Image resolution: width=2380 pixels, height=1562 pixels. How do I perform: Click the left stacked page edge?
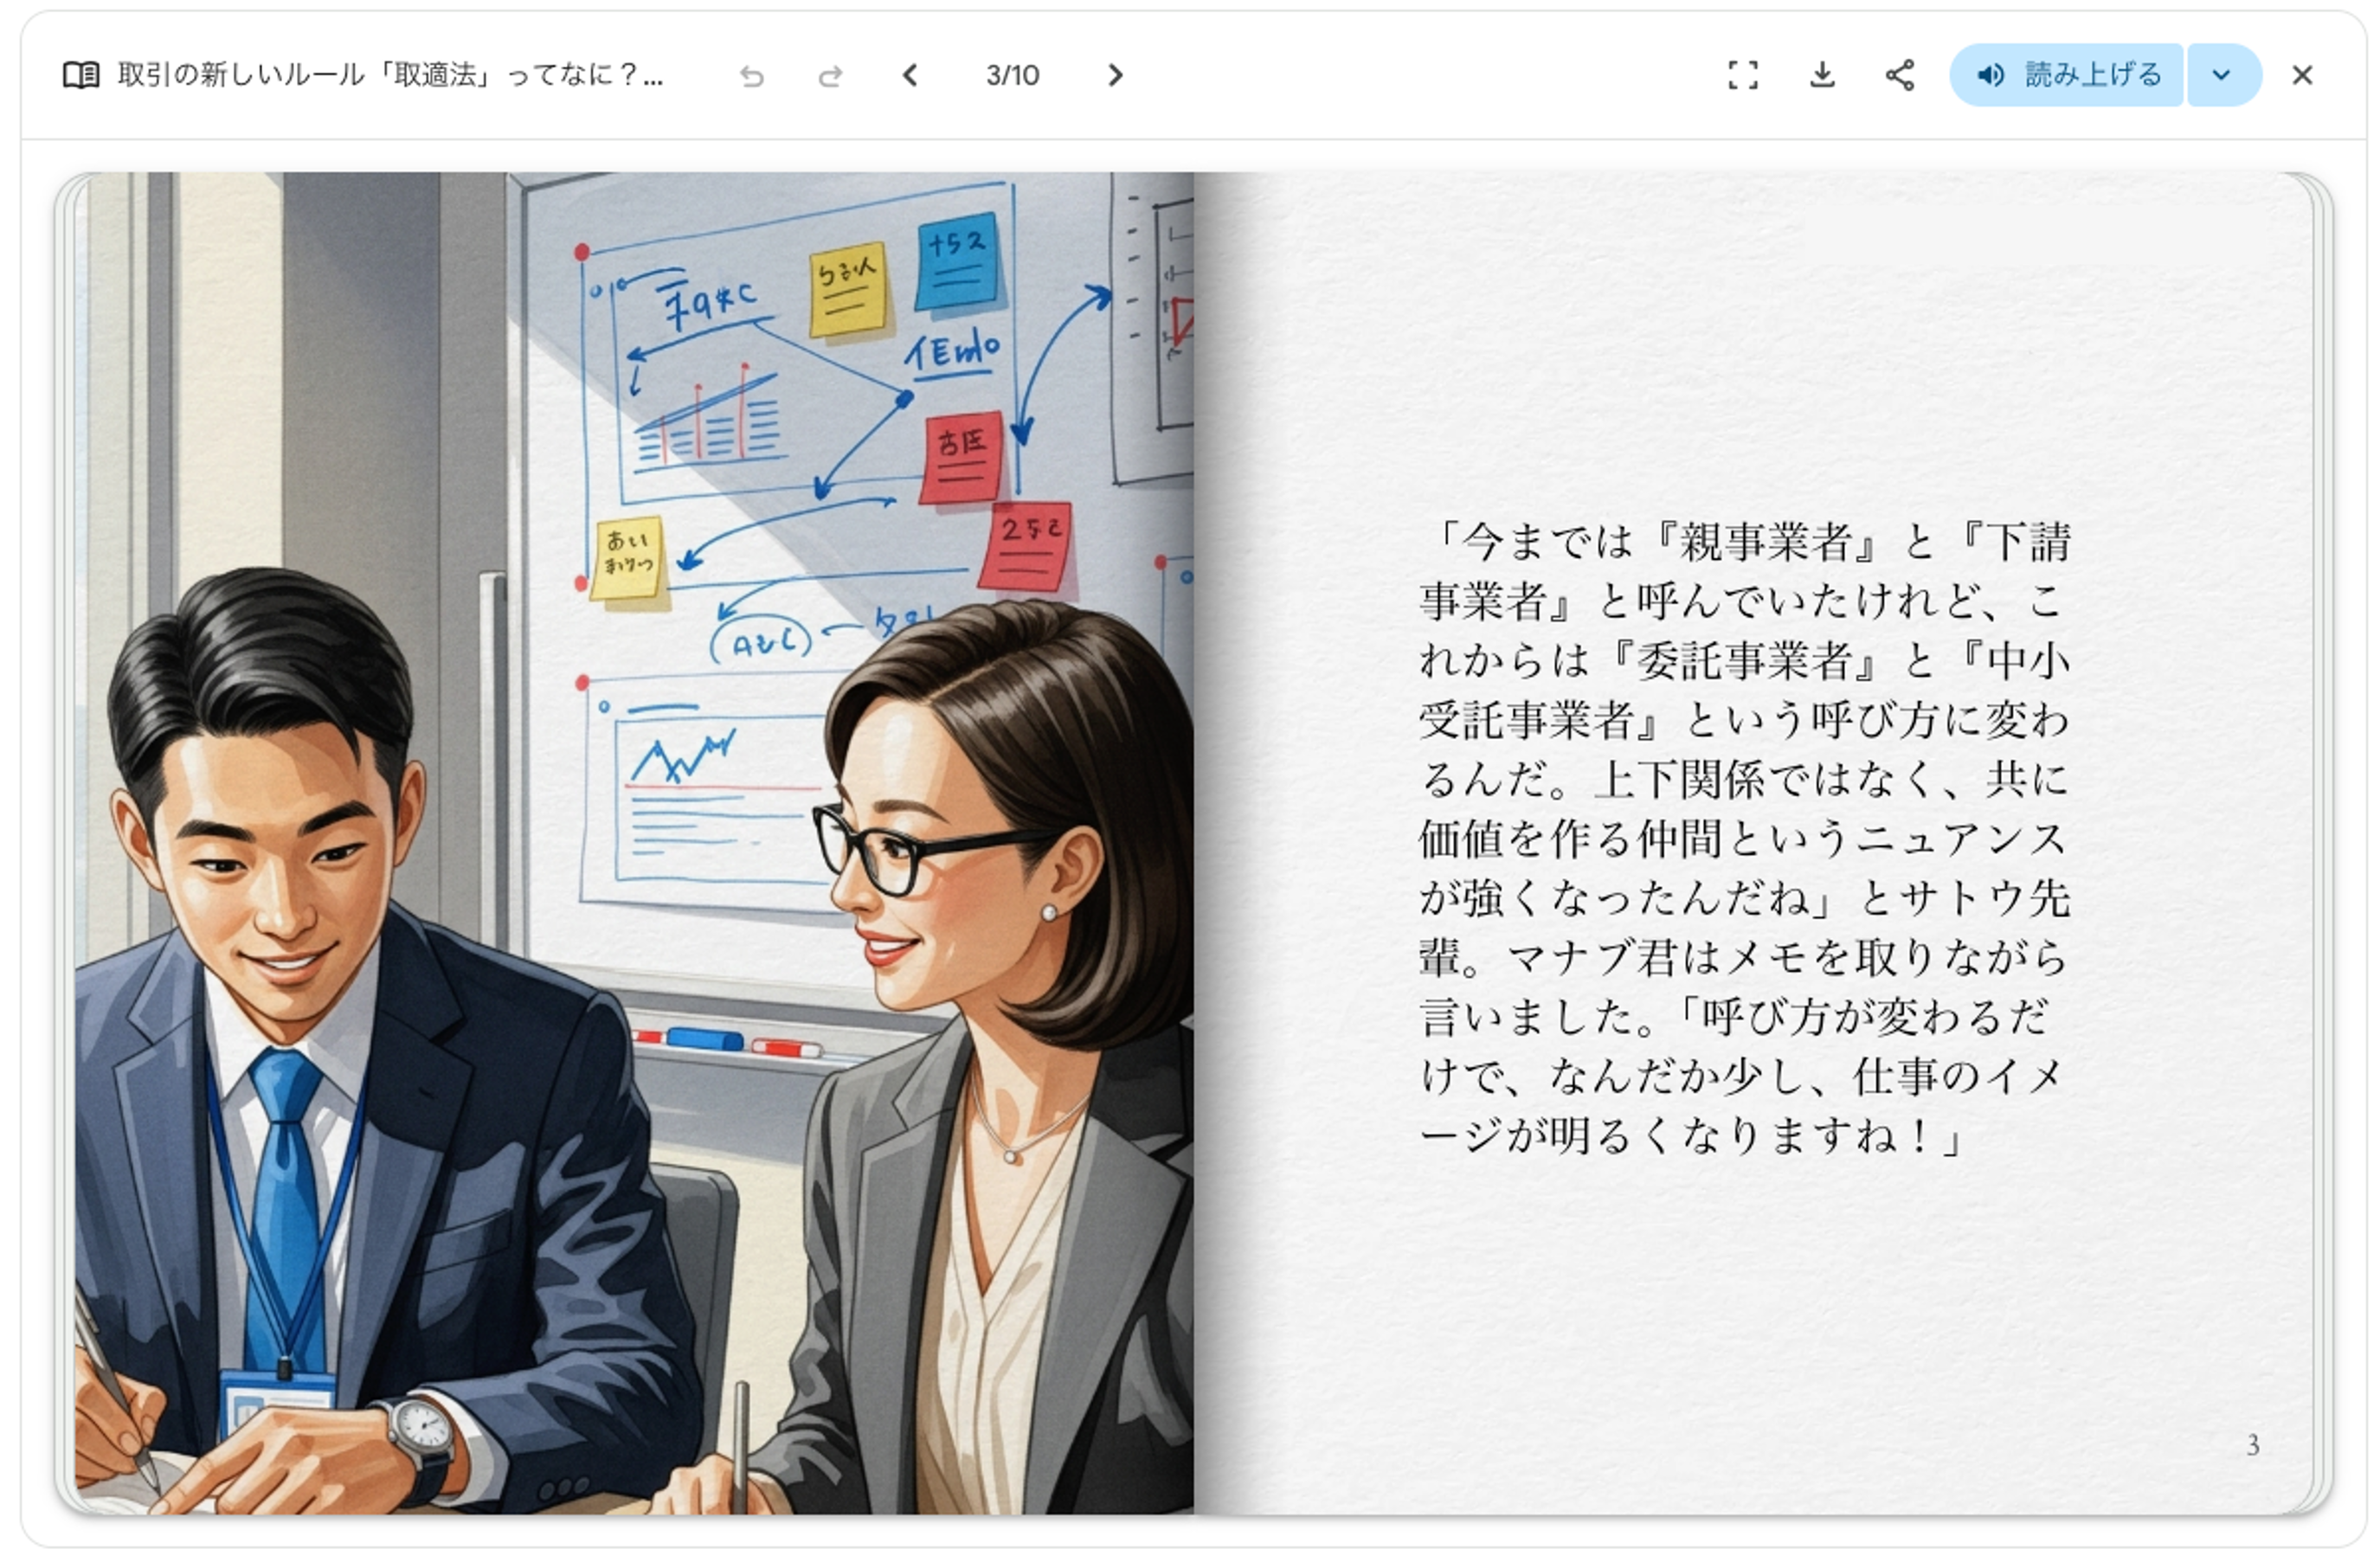[64, 842]
